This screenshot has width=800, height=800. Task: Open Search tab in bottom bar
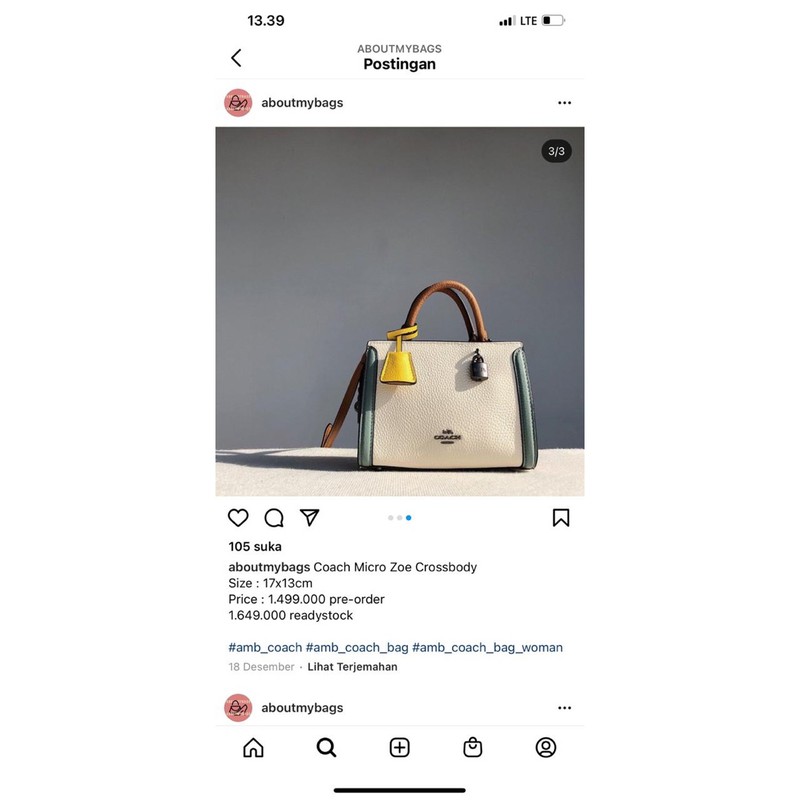click(327, 747)
